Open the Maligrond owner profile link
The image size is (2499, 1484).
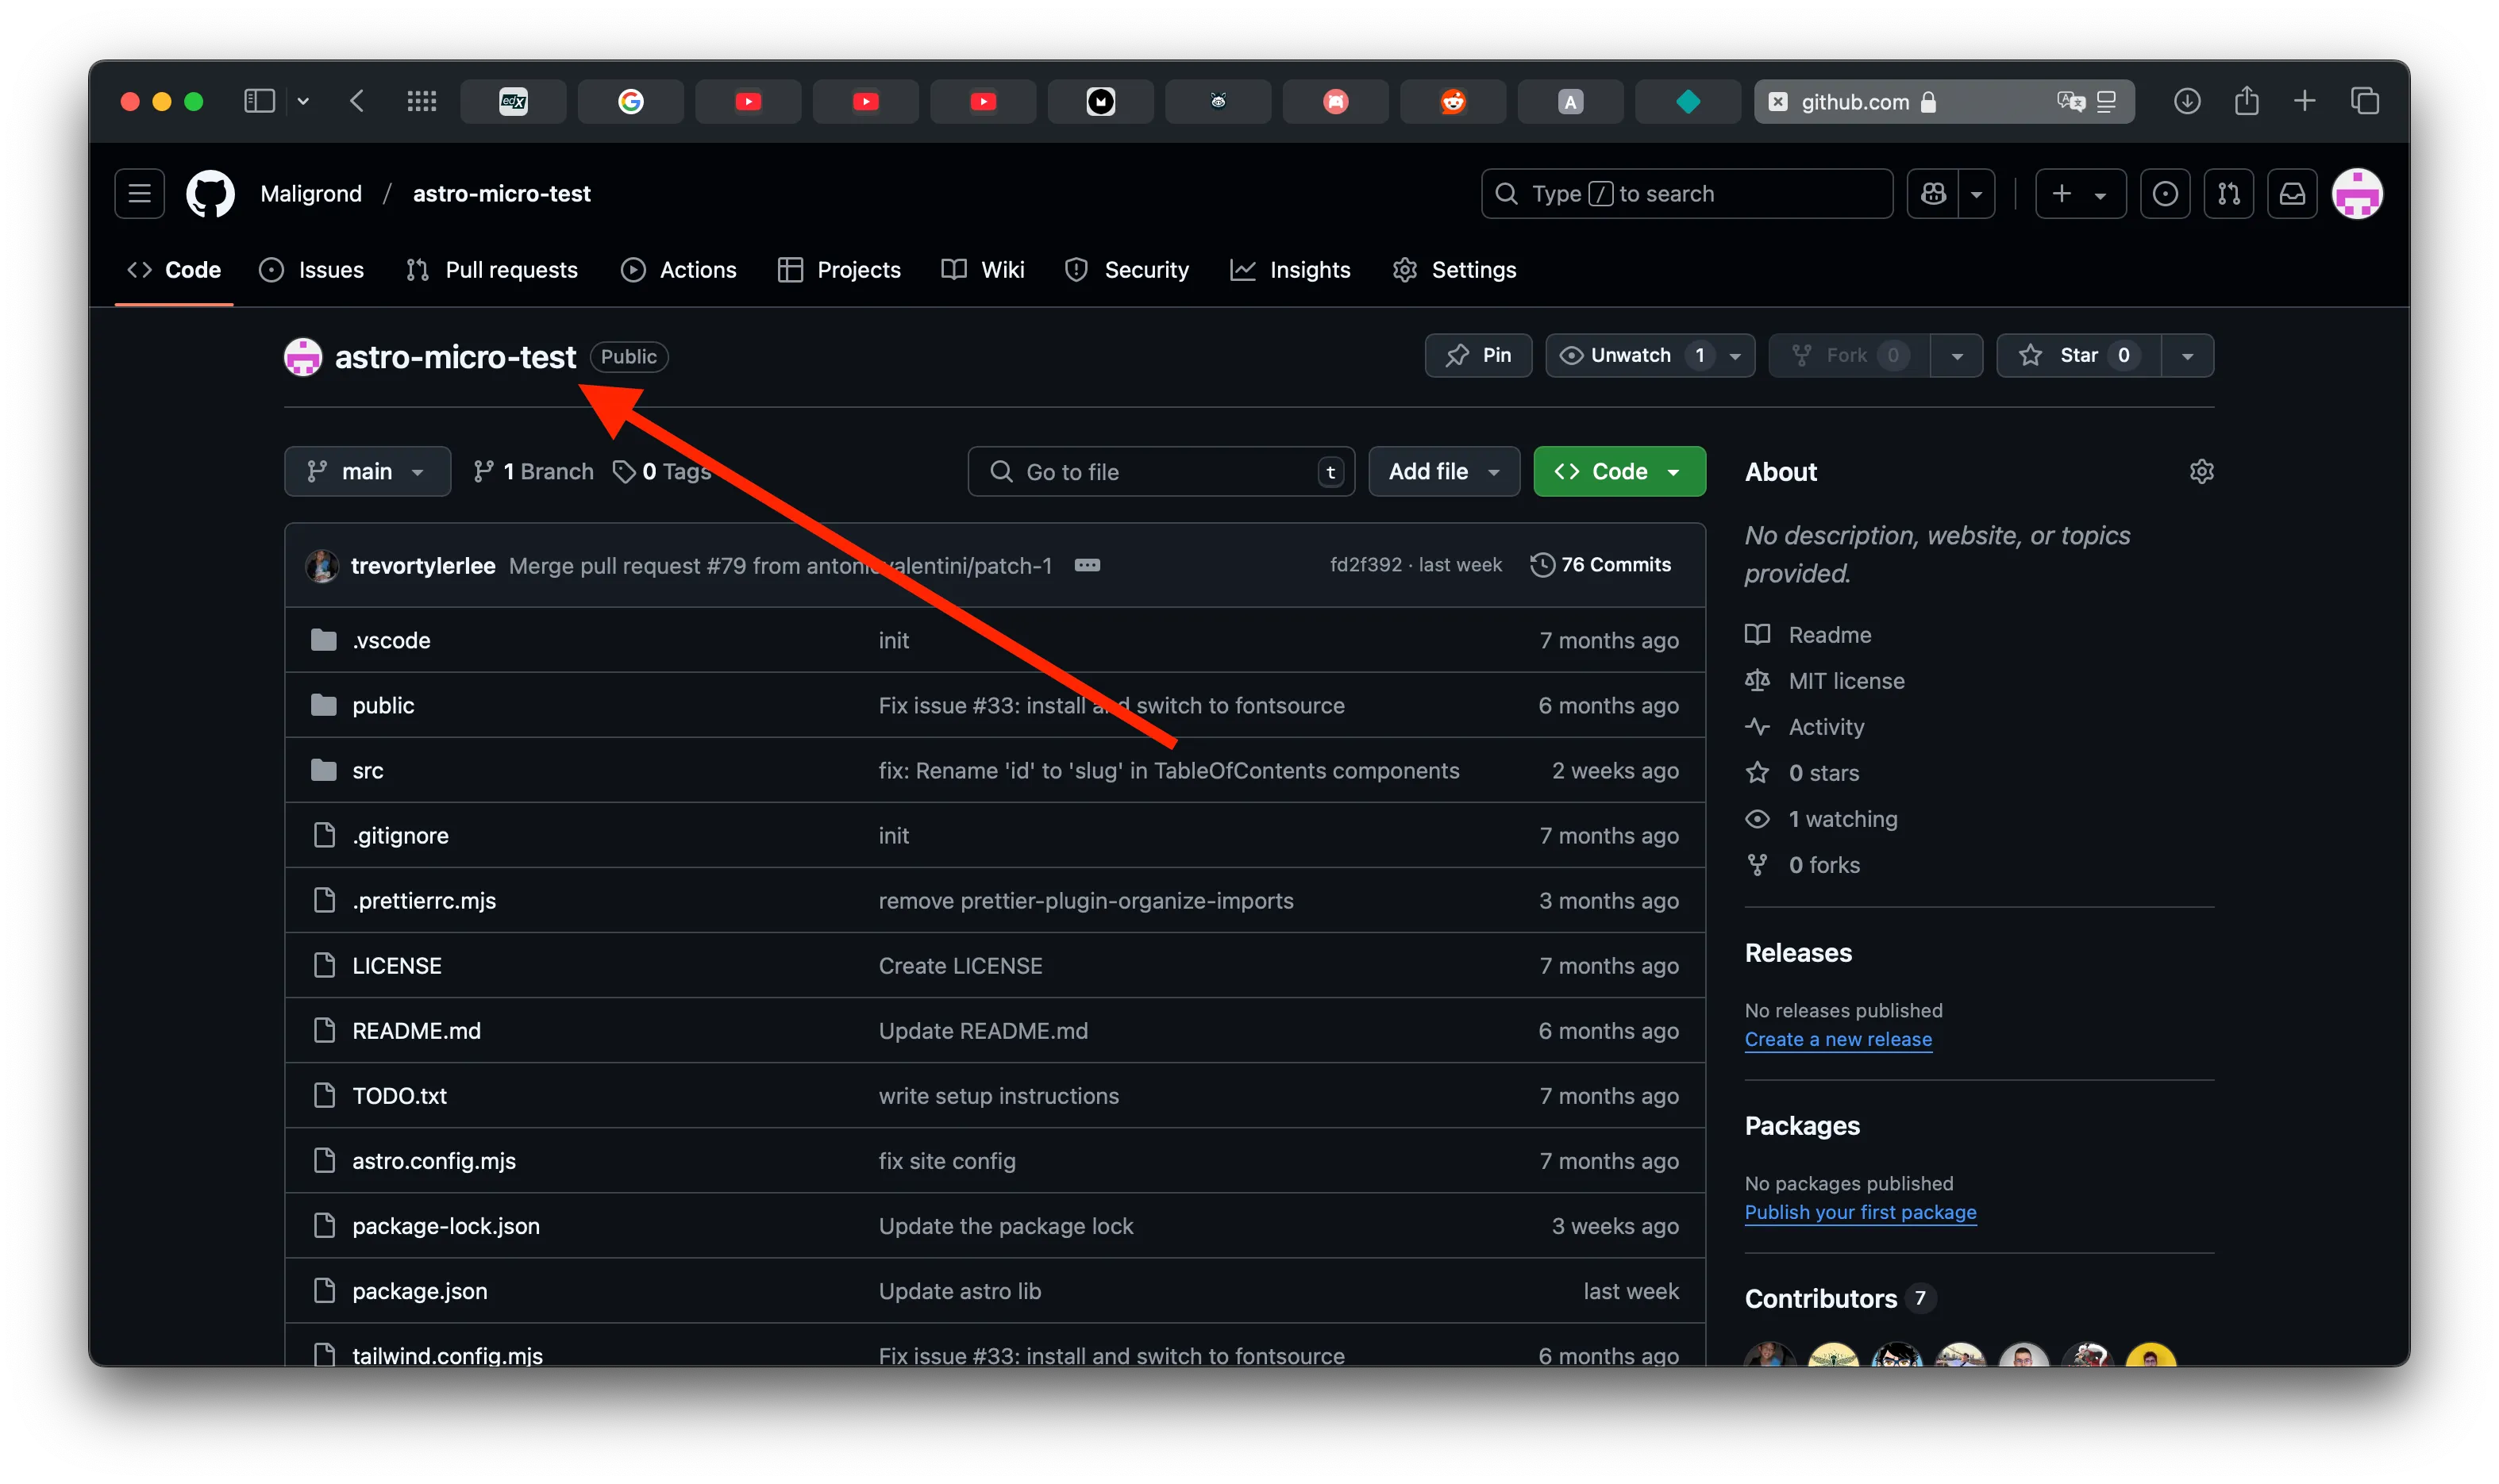click(x=311, y=193)
